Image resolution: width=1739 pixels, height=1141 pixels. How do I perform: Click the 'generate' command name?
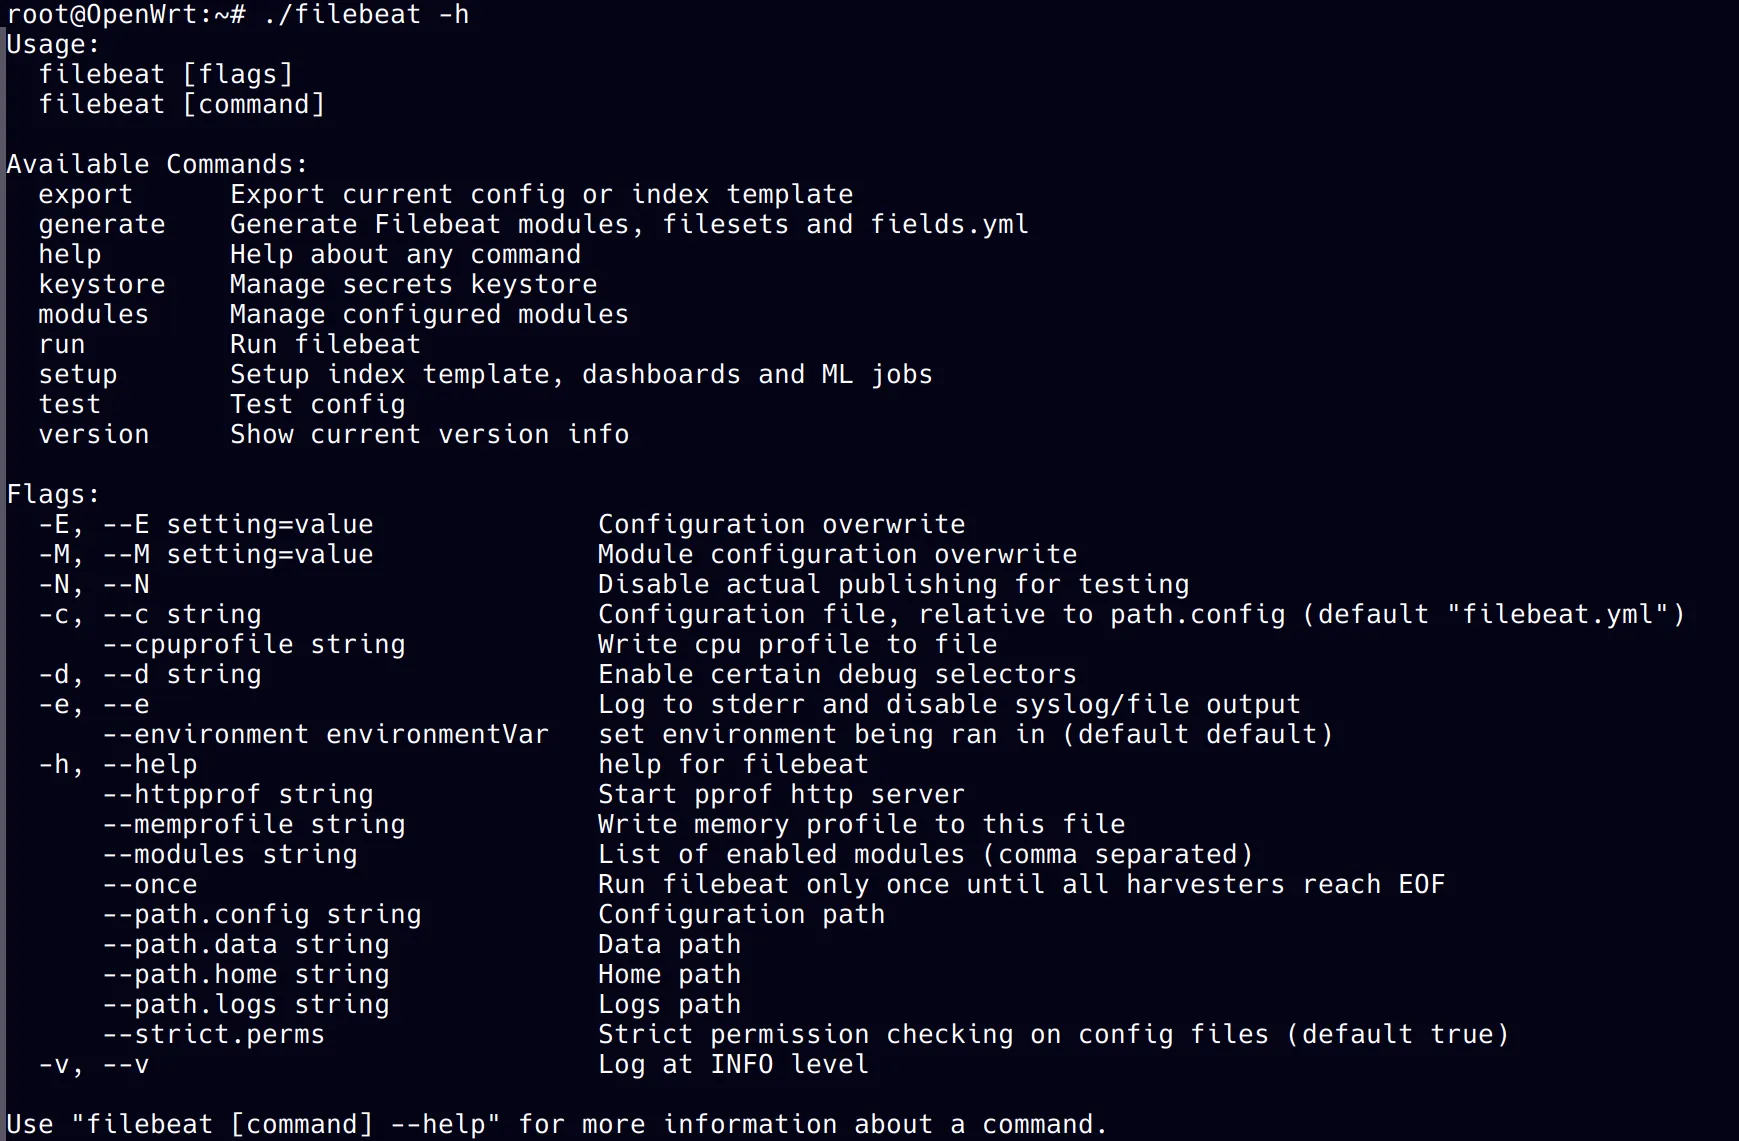click(x=101, y=225)
